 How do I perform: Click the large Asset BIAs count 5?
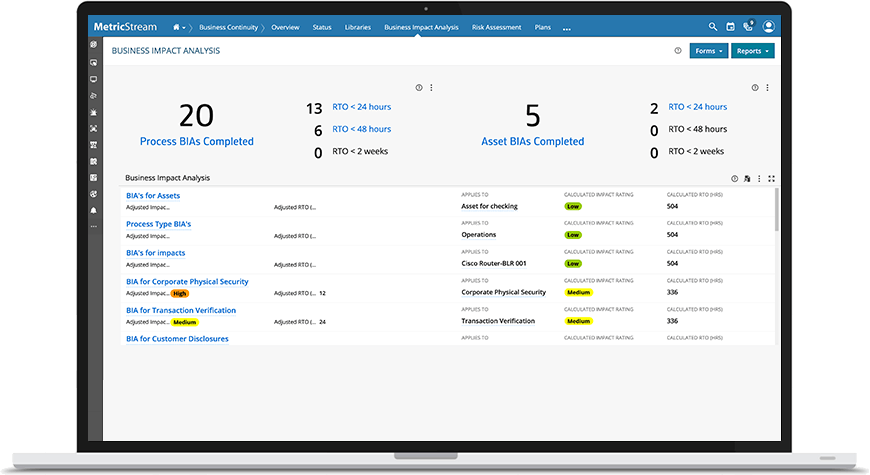pyautogui.click(x=533, y=116)
